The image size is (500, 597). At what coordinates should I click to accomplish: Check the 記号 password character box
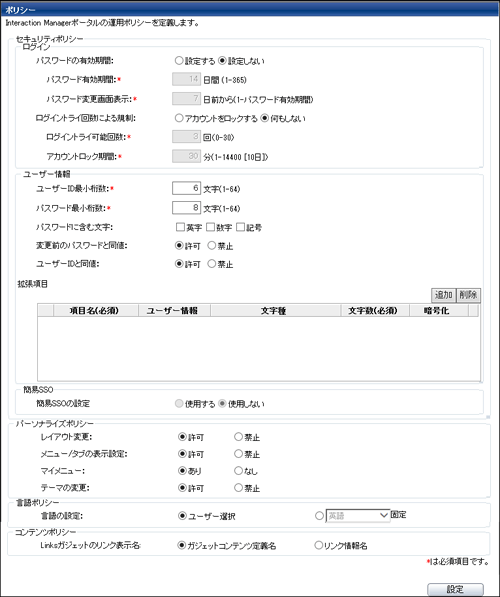pyautogui.click(x=240, y=227)
